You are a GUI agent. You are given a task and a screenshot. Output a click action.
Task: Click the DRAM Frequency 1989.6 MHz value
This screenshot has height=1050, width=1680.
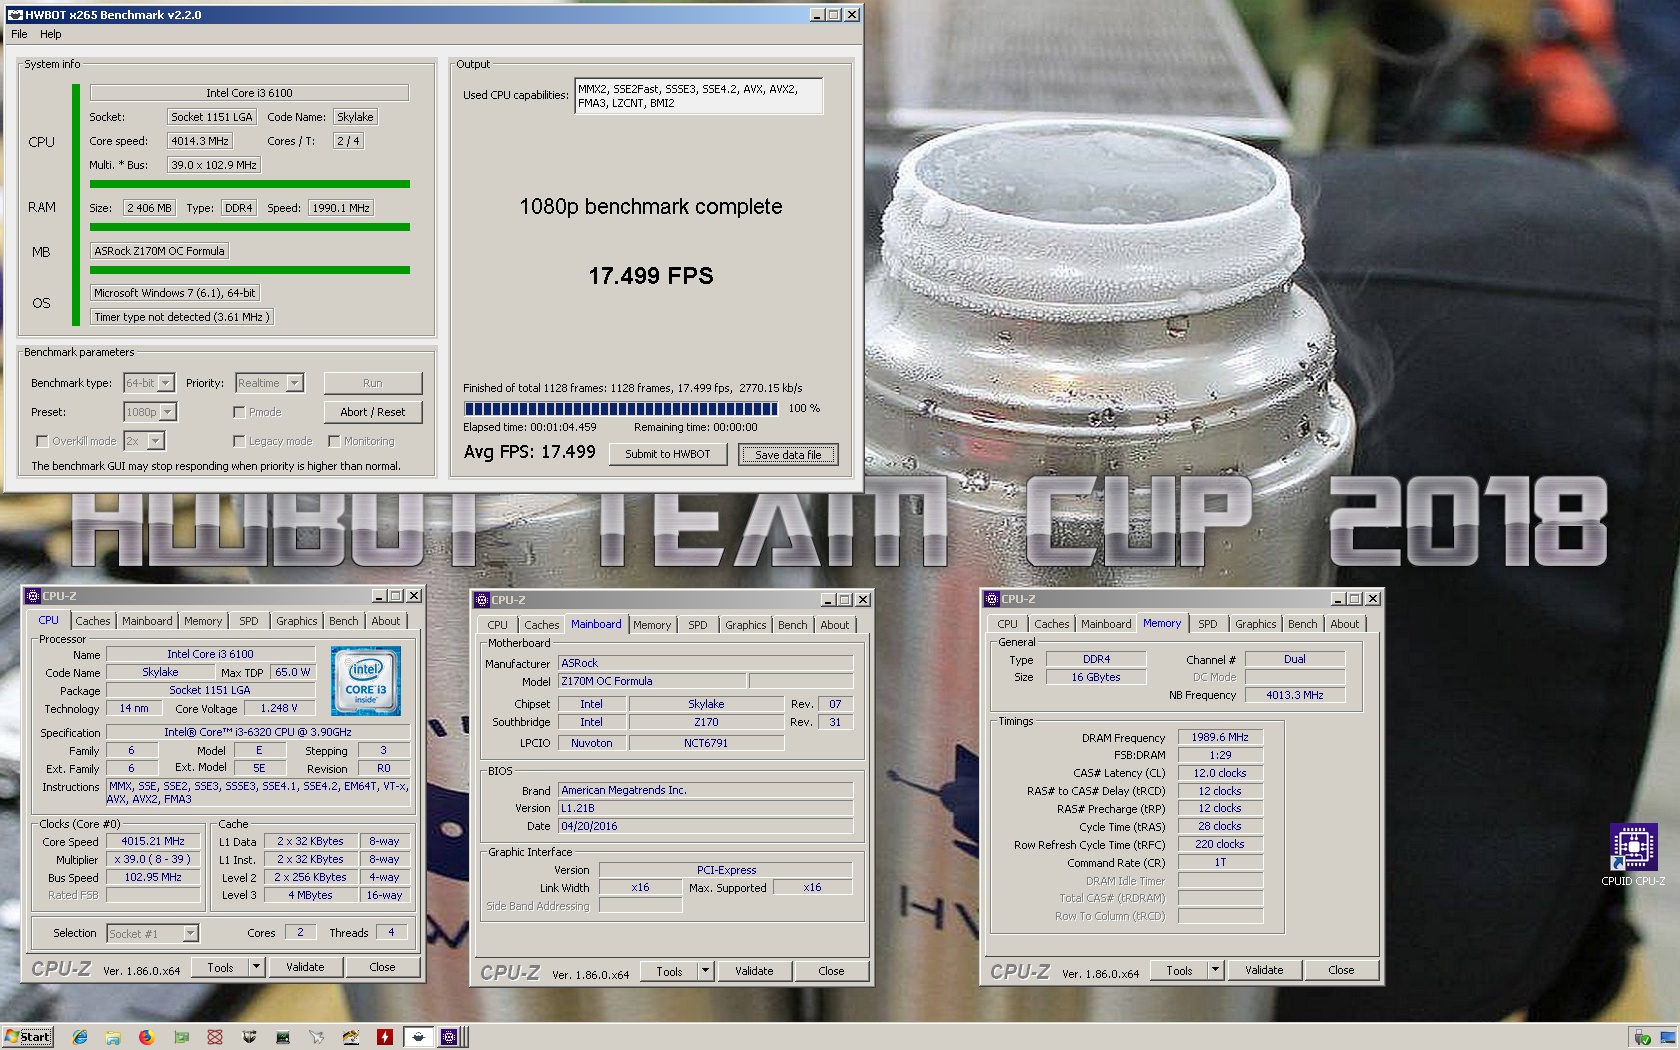1220,737
